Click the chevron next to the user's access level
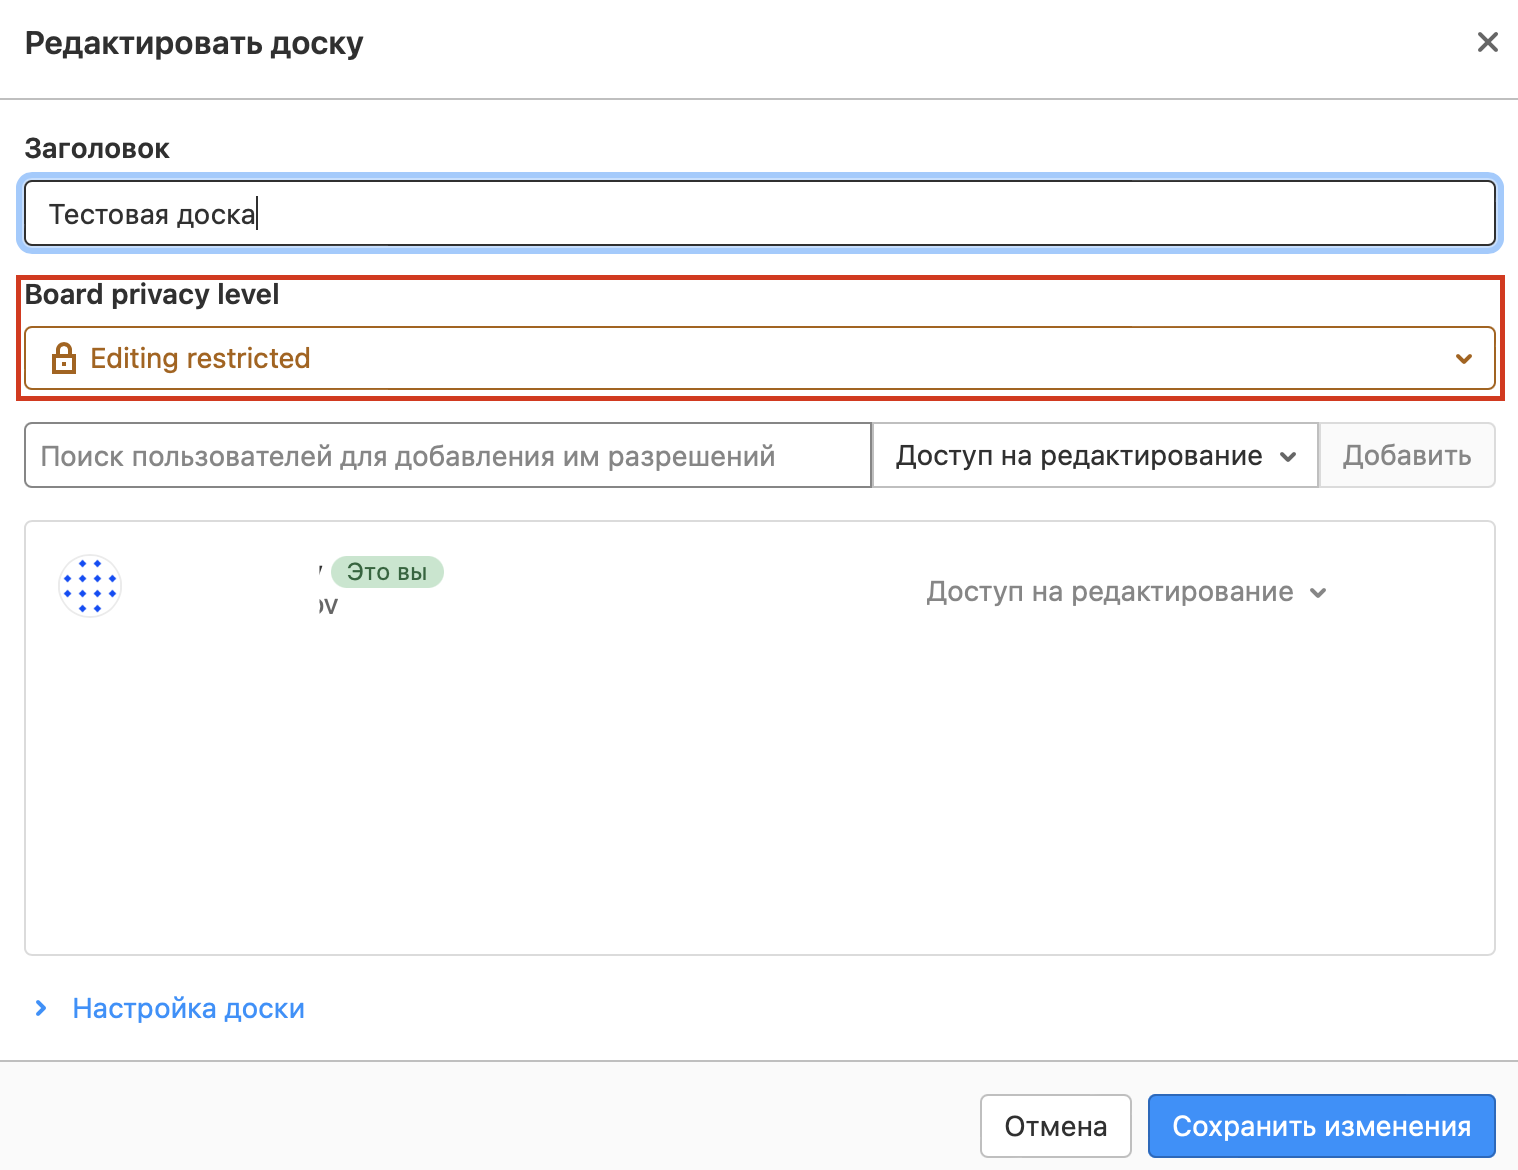The image size is (1518, 1170). coord(1318,593)
